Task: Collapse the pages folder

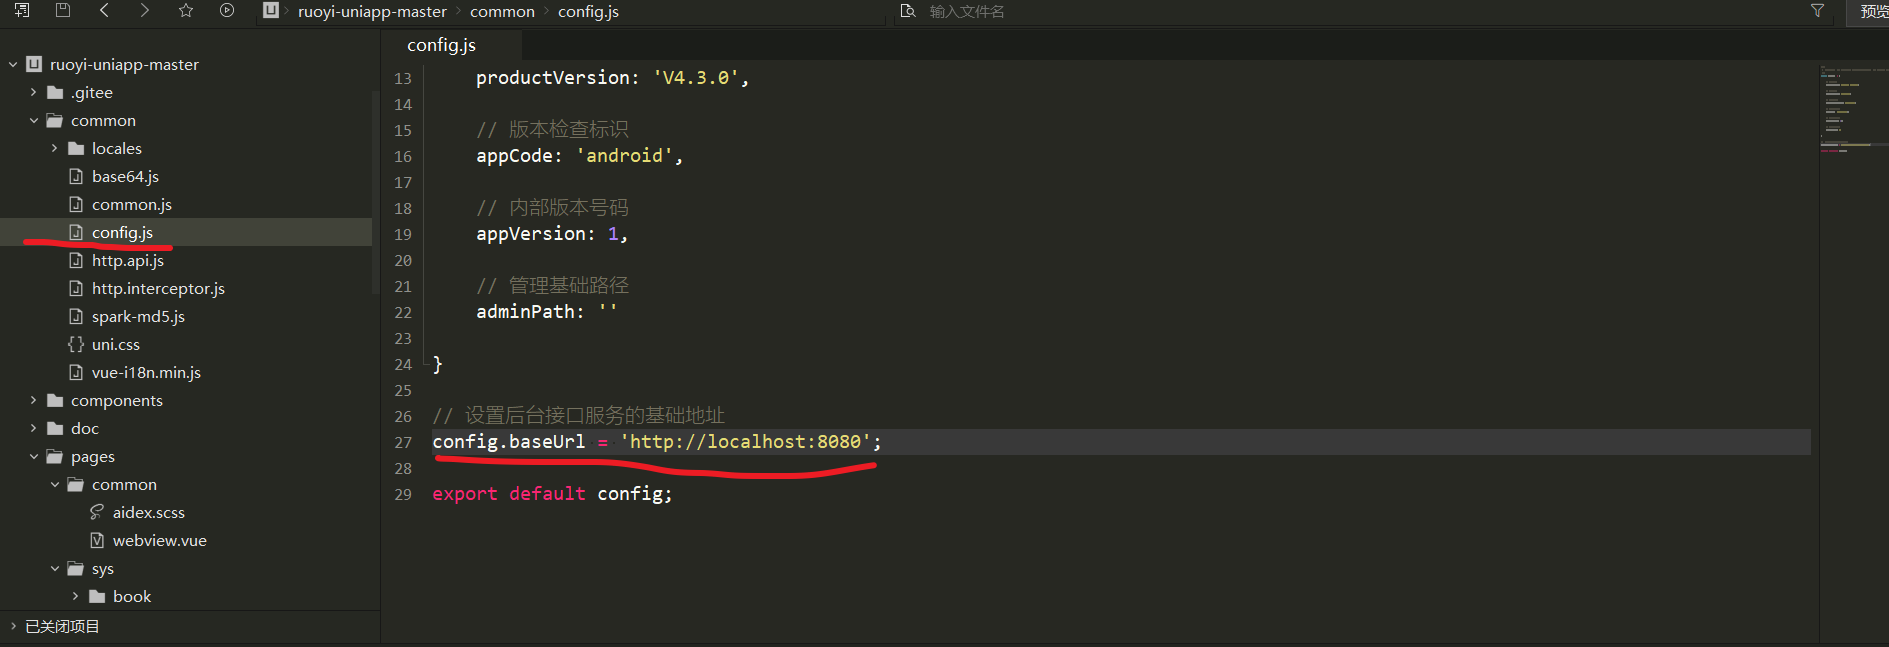Action: tap(33, 456)
